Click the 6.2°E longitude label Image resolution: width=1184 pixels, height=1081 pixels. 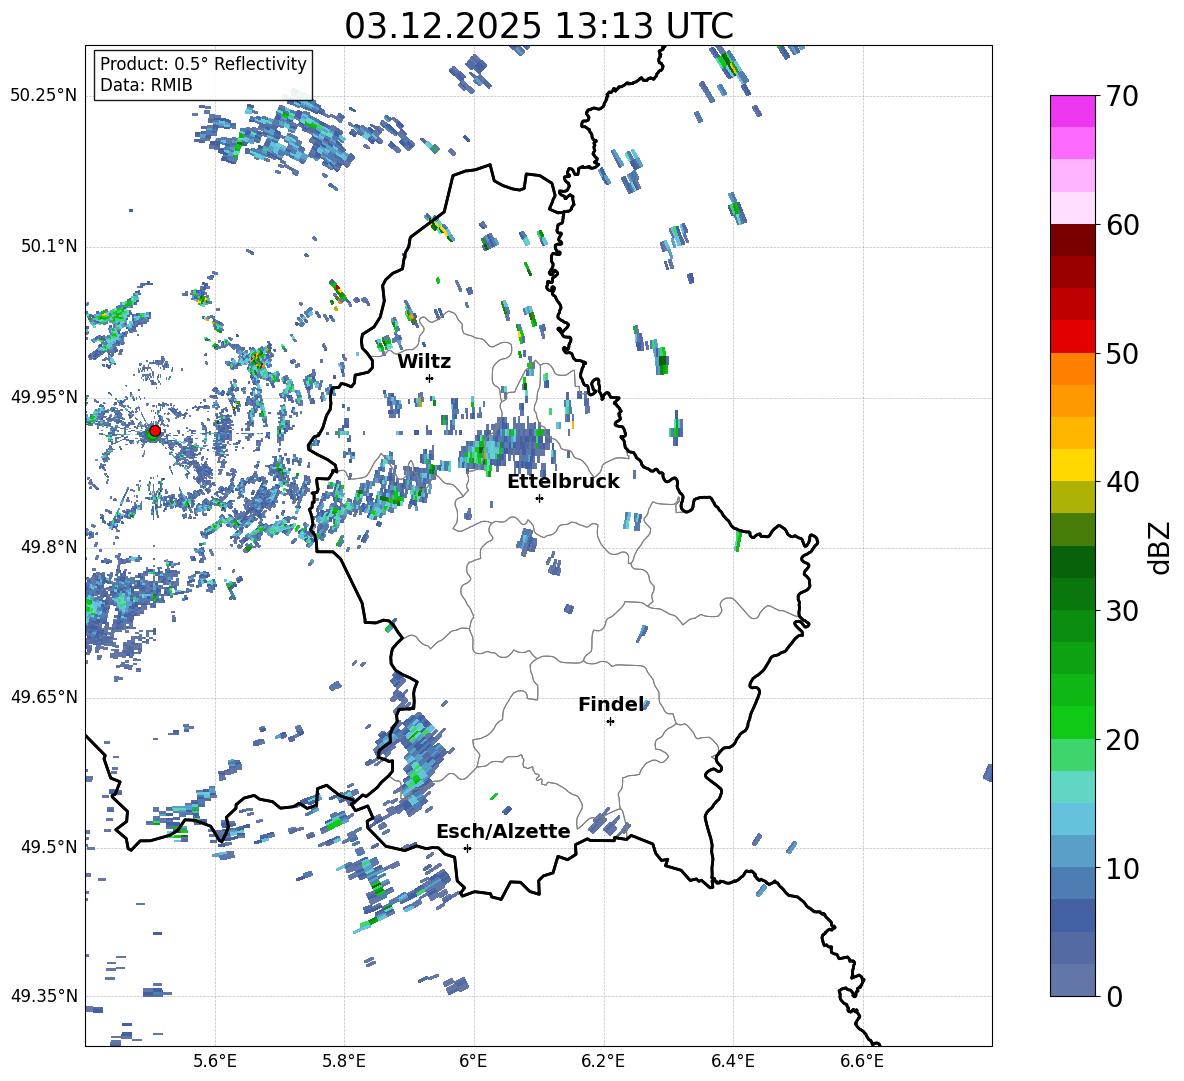tap(603, 1061)
